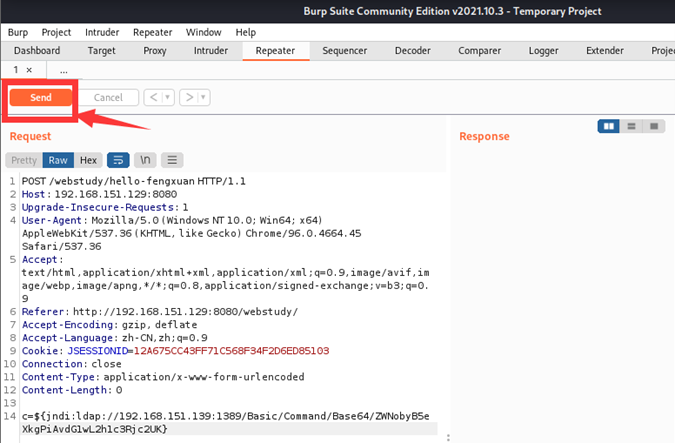Go back to previous request in history
Viewport: 675px width, 443px height.
[153, 97]
